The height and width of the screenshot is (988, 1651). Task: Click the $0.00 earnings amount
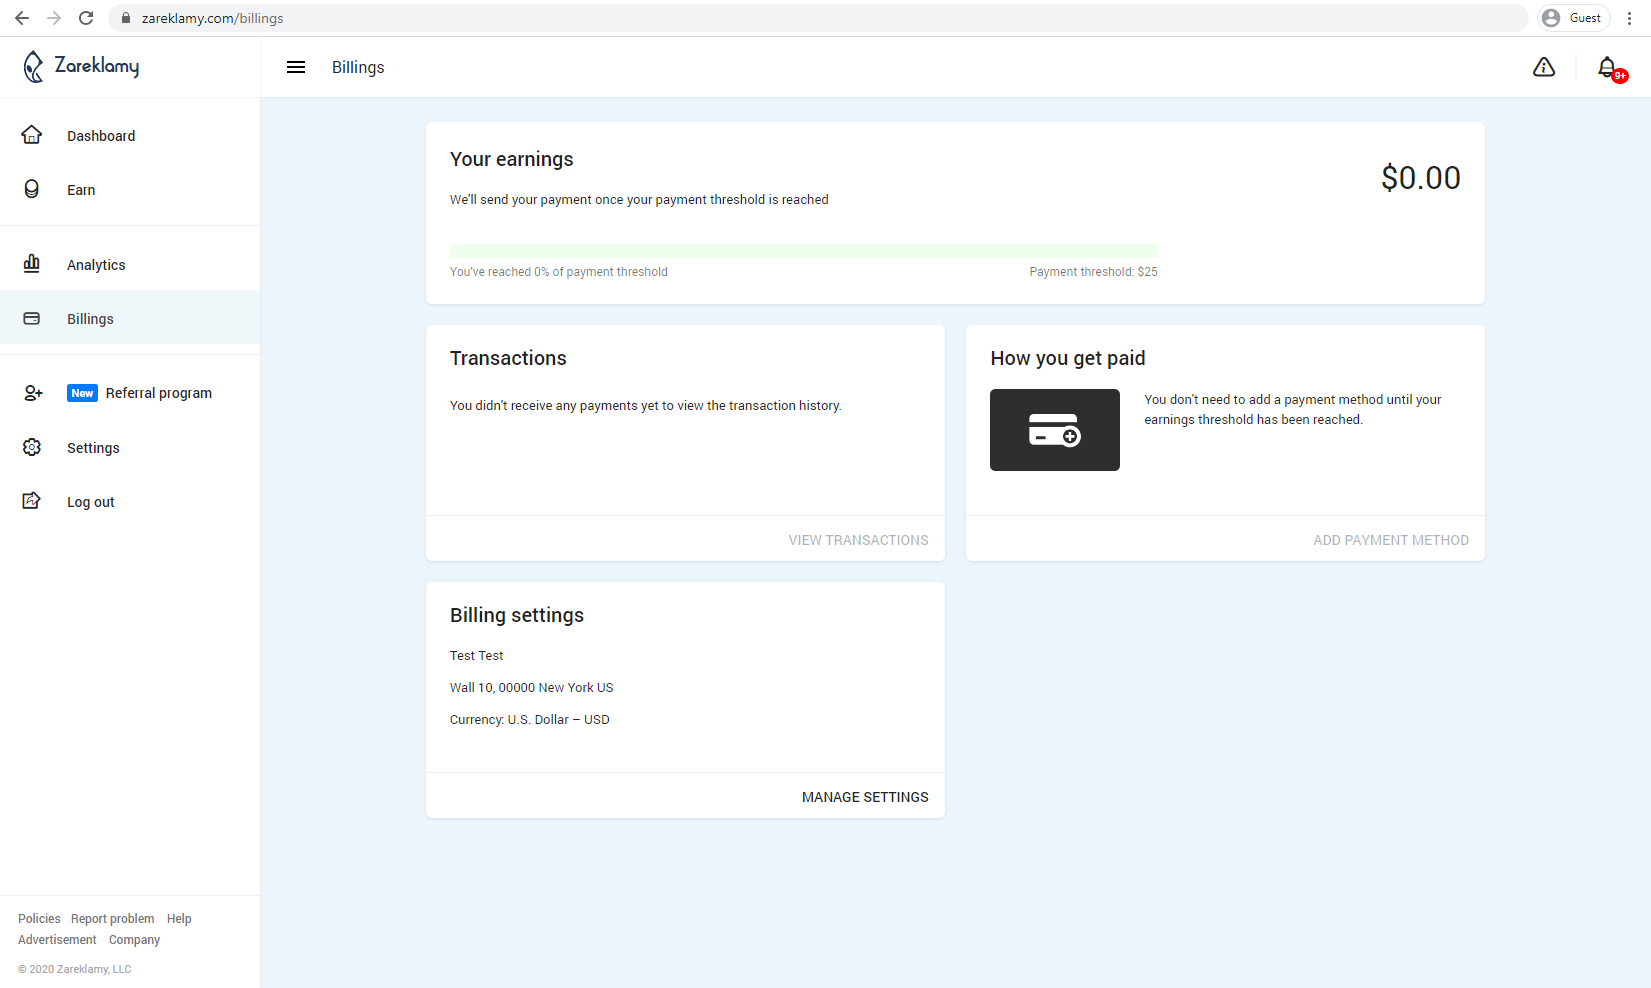(x=1421, y=178)
